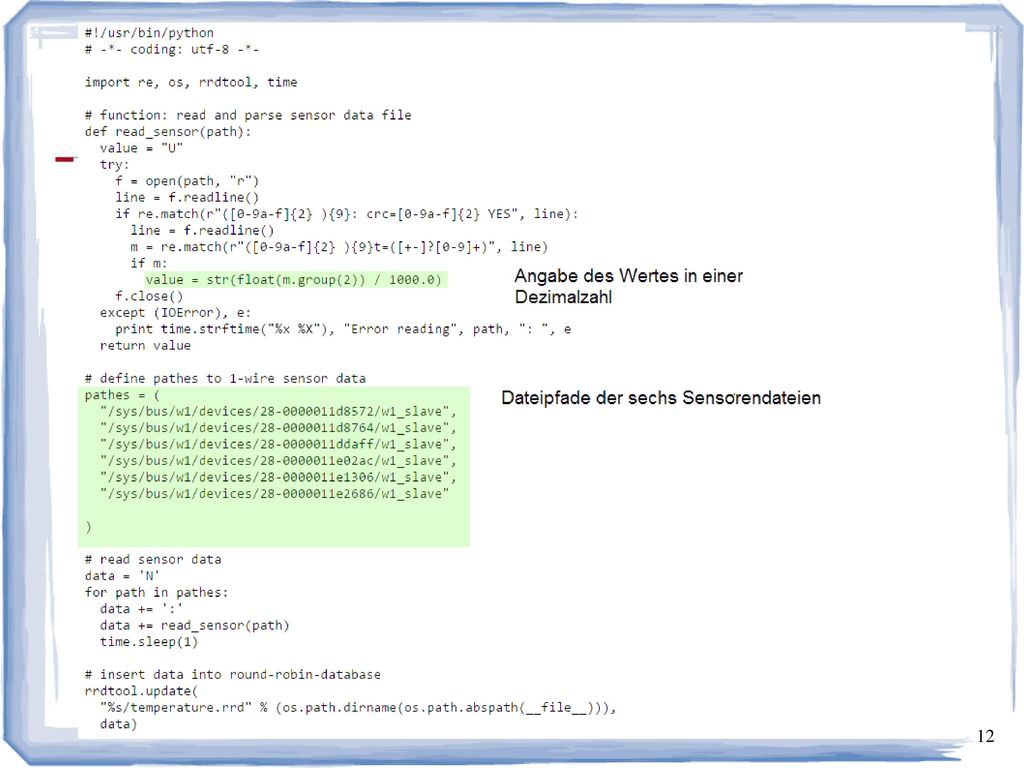
Task: Click the 'f.close()' line
Action: point(149,296)
